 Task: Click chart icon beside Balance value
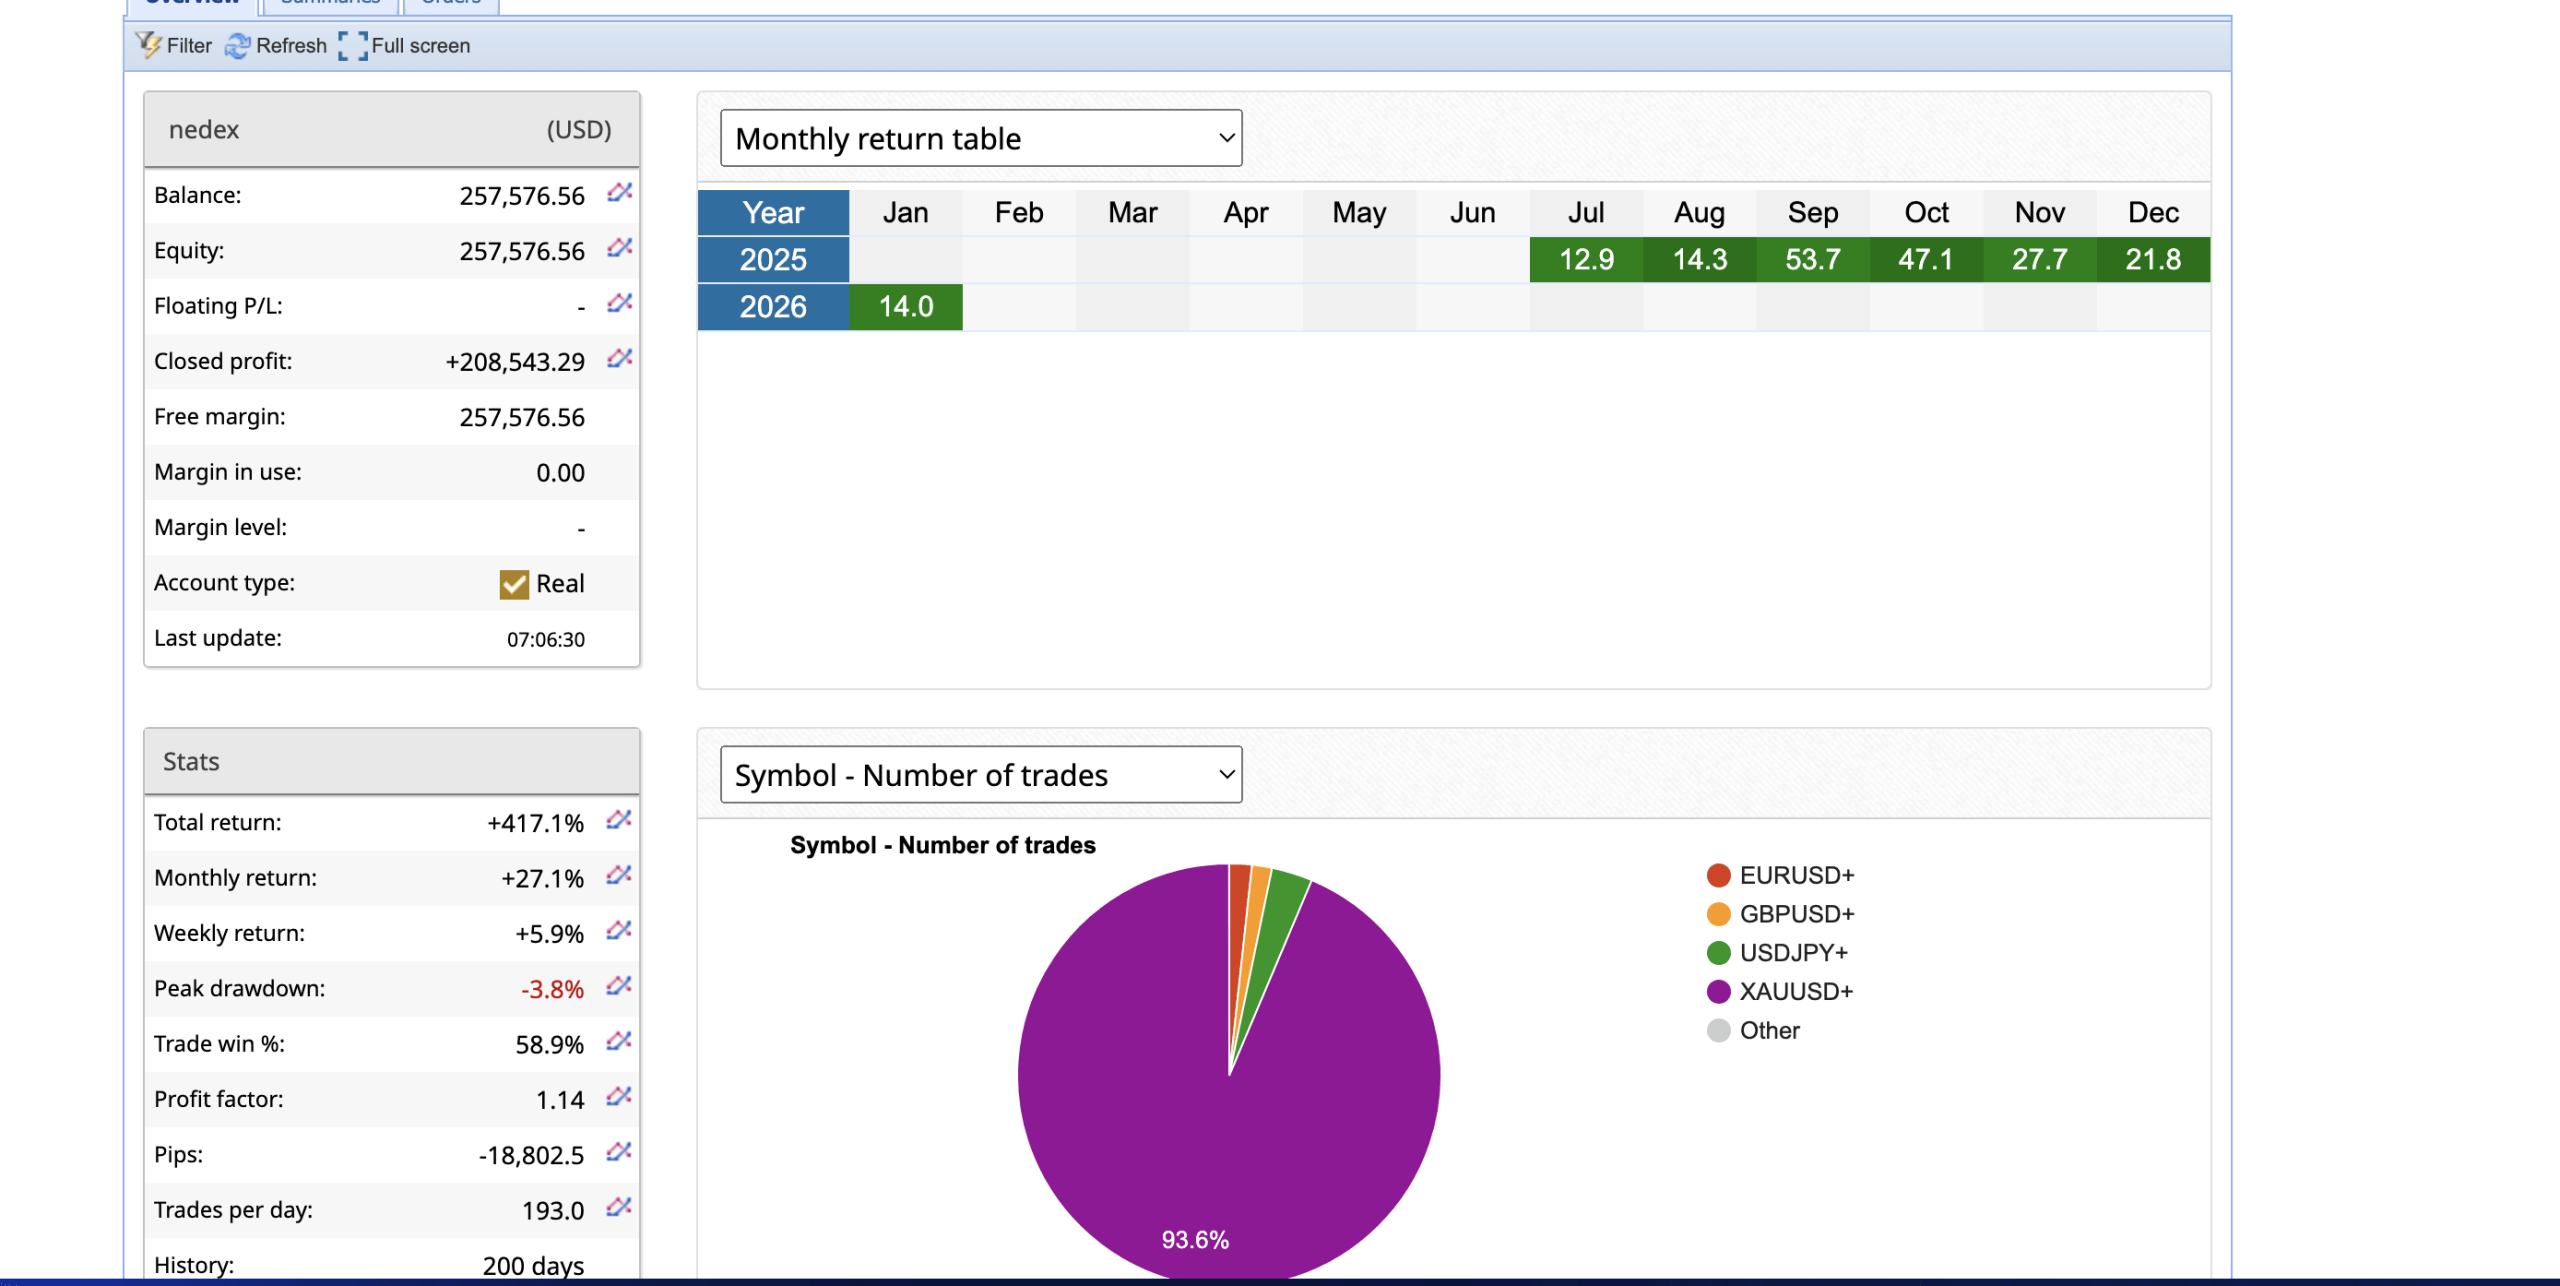[x=619, y=193]
